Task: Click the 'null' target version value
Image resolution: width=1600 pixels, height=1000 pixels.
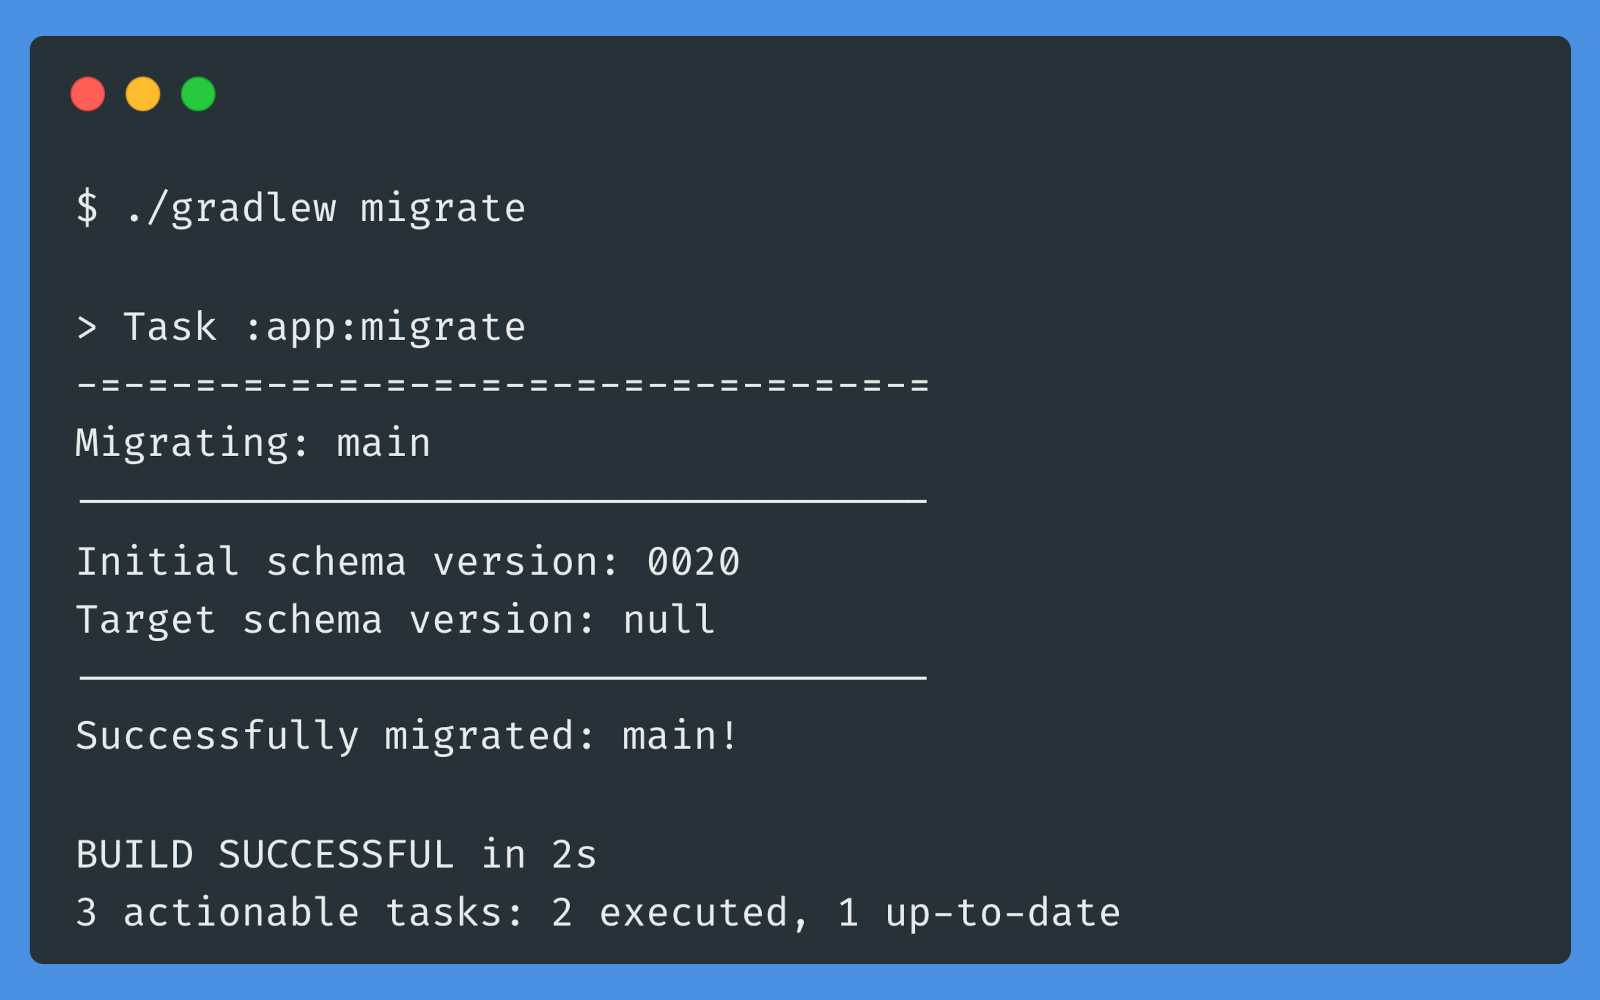Action: [x=669, y=620]
